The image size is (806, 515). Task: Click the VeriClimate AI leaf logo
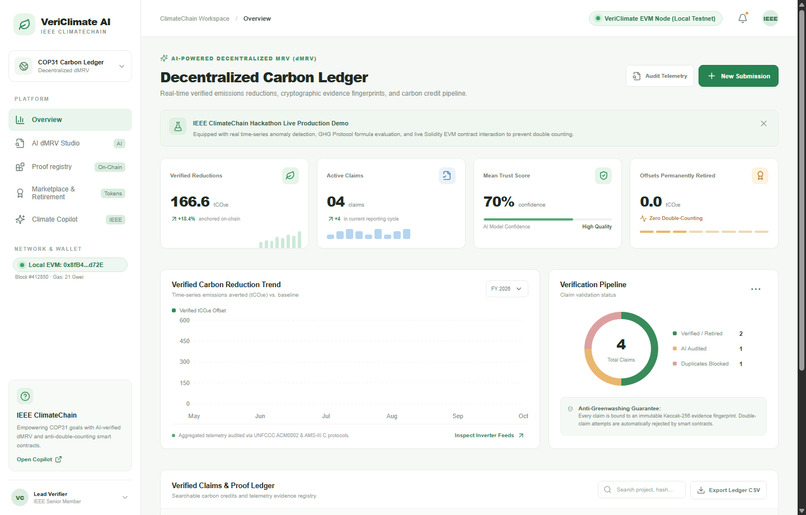click(24, 24)
